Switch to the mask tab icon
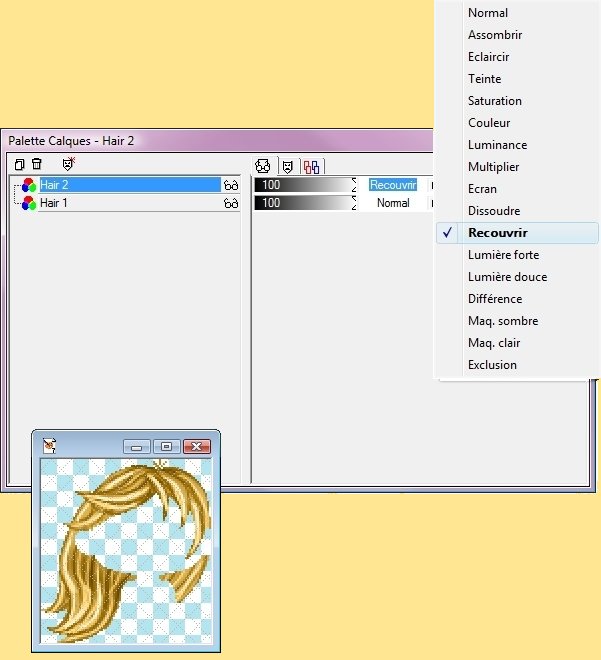 click(287, 166)
